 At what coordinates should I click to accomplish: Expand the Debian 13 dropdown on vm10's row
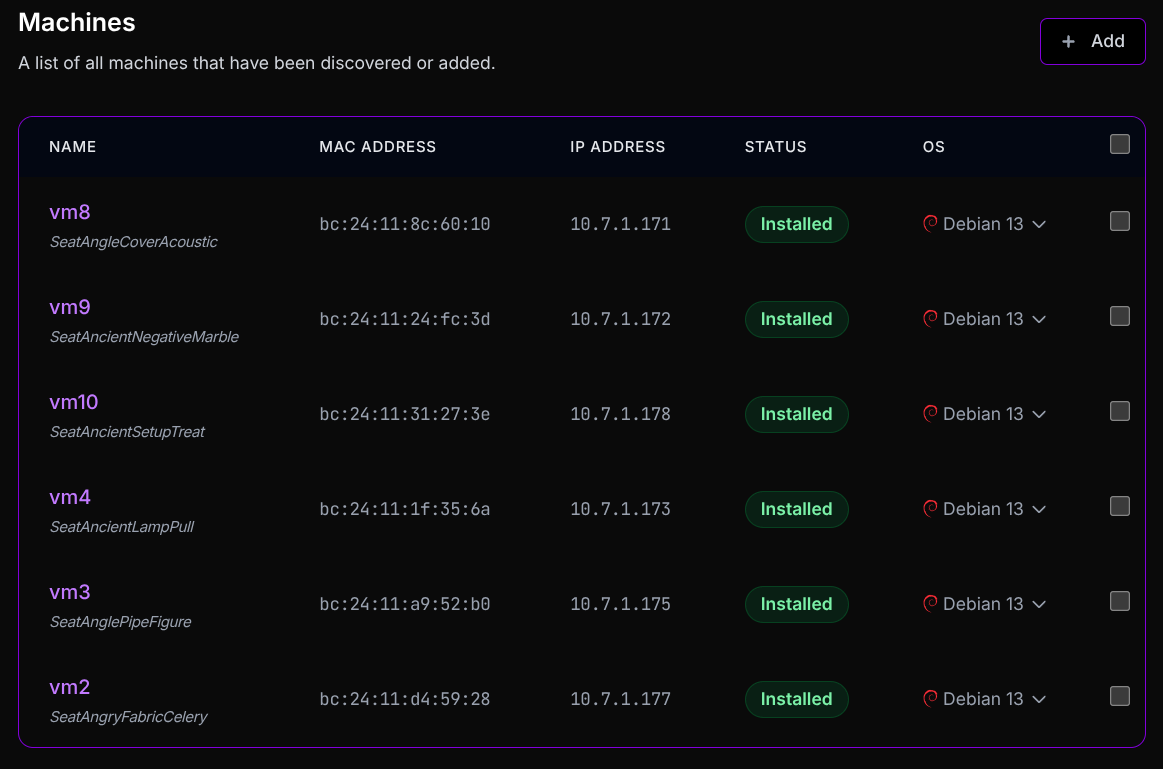pyautogui.click(x=1039, y=414)
